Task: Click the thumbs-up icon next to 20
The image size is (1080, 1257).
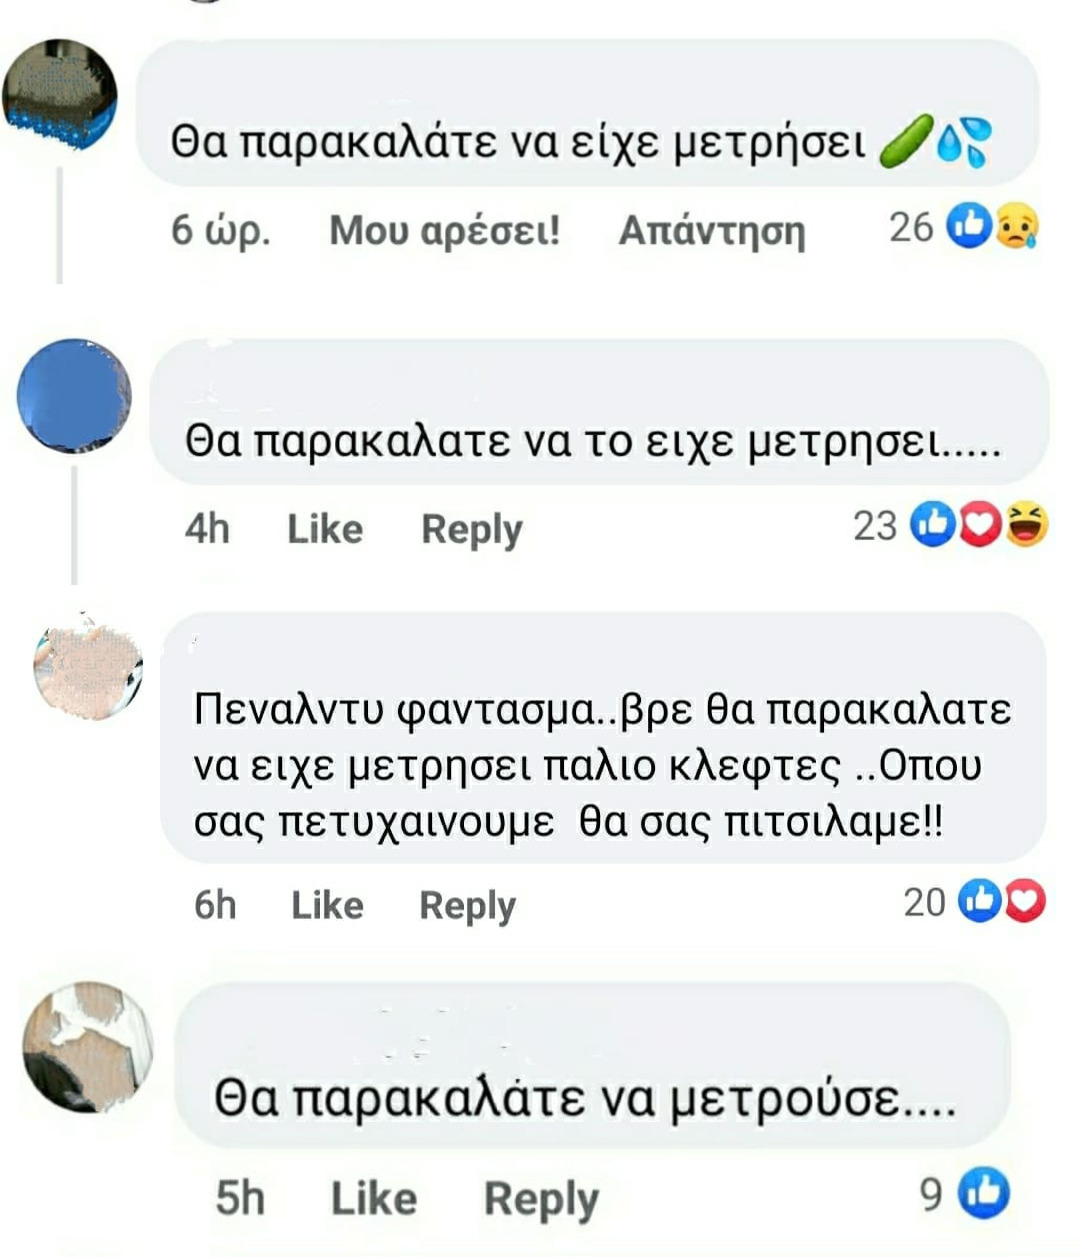Action: (x=980, y=901)
